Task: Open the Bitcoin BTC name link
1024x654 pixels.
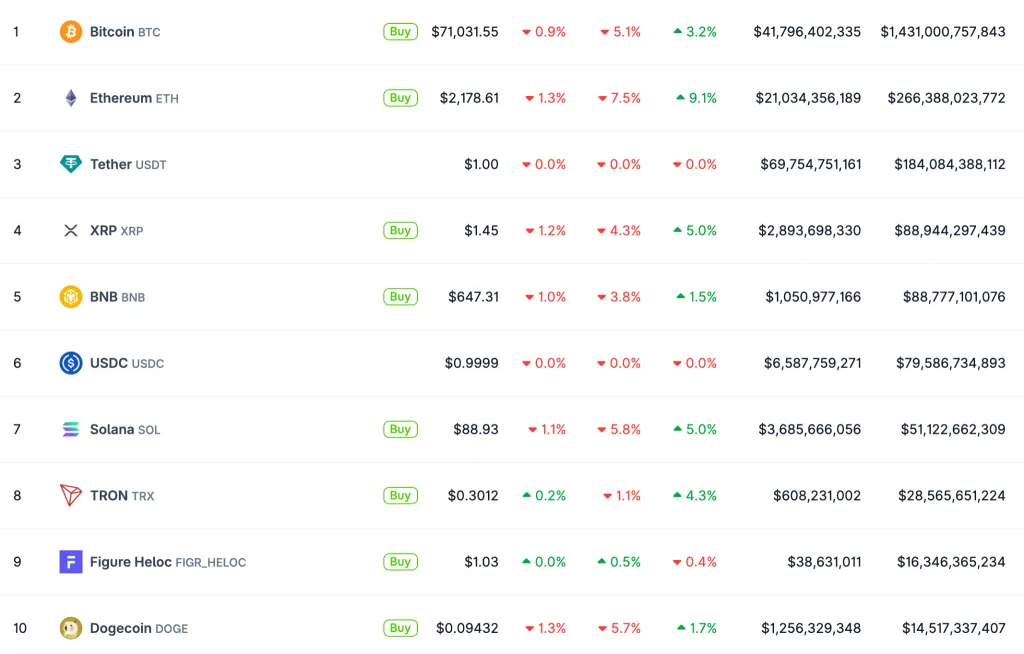Action: point(124,32)
